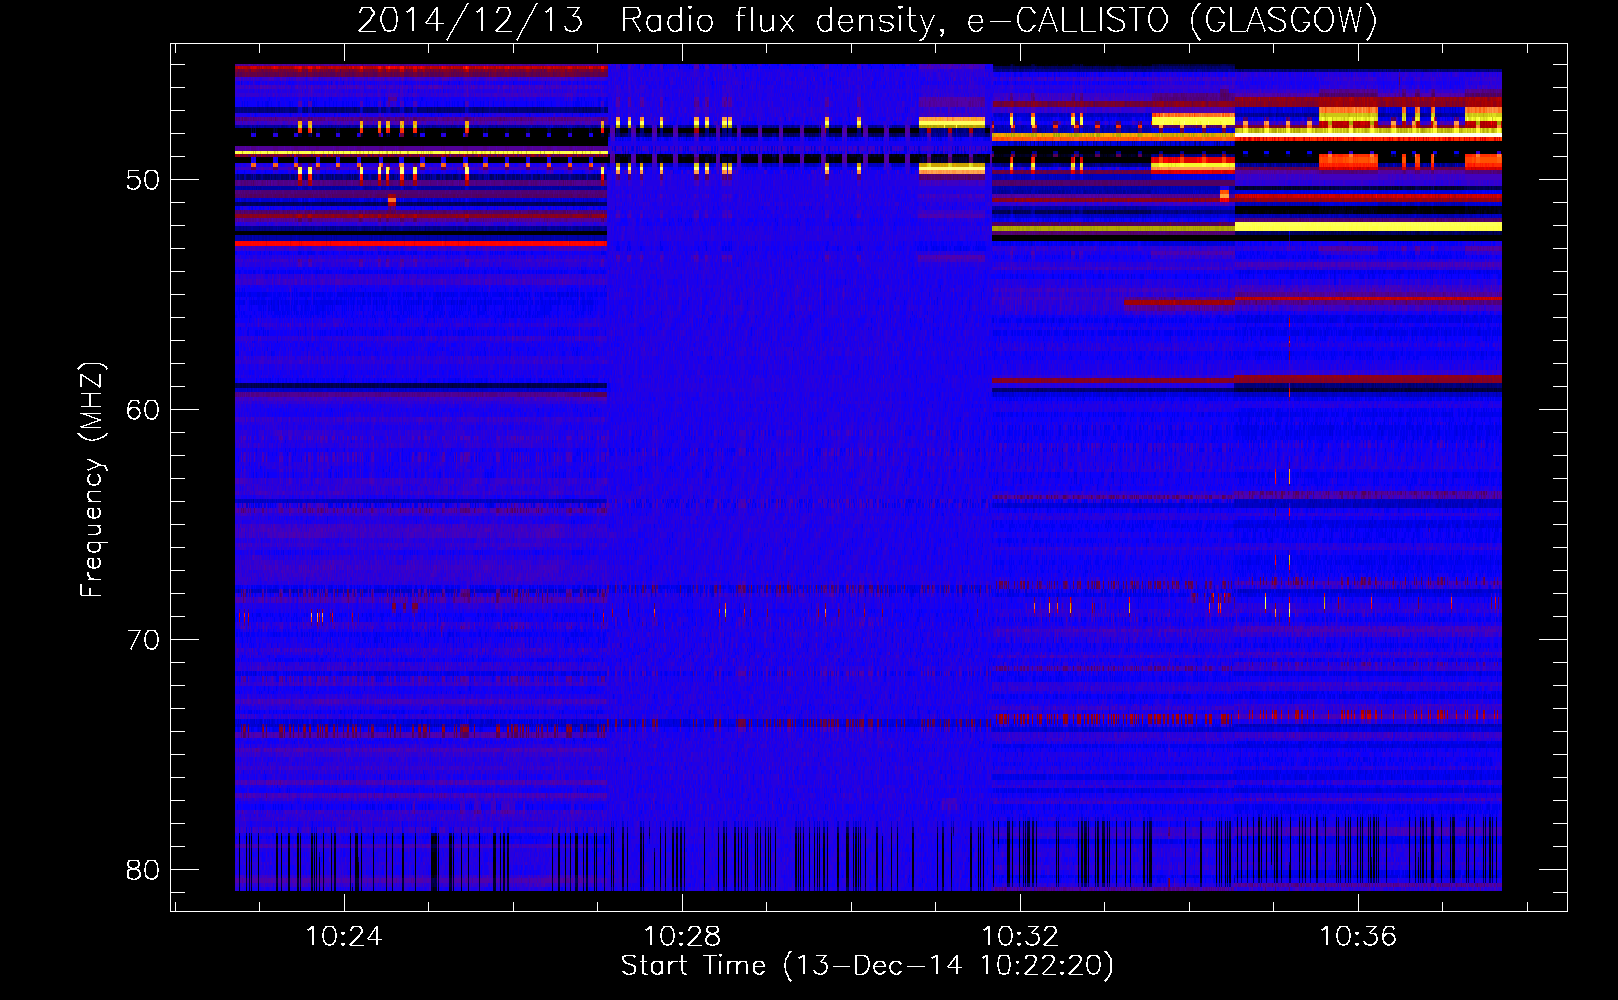This screenshot has width=1618, height=1000.
Task: Click the 60 frequency tick label
Action: point(142,410)
